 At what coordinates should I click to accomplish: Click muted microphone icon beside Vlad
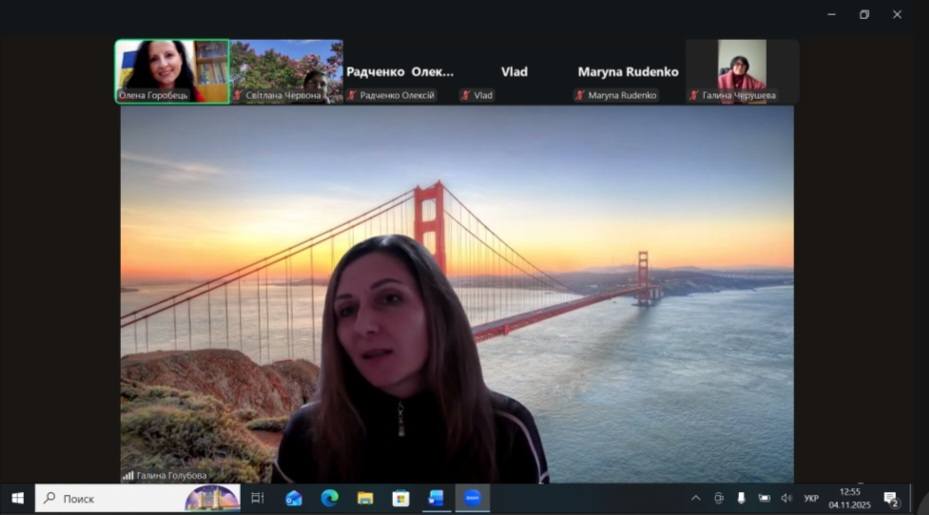(x=465, y=96)
